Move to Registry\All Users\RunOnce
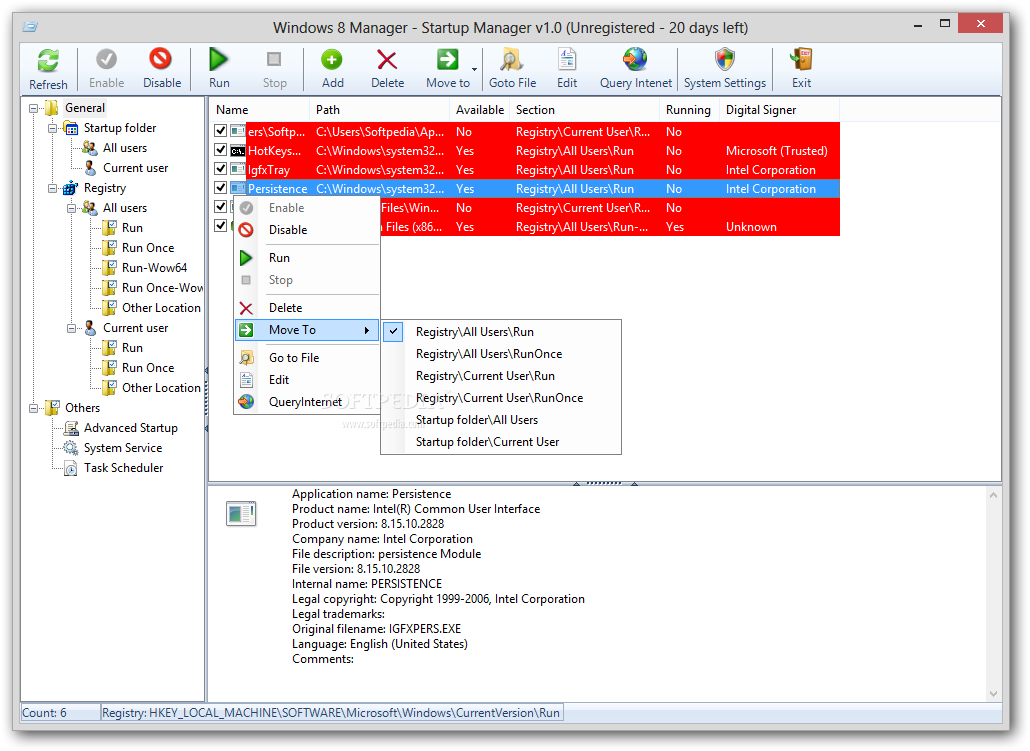1030x751 pixels. [x=501, y=353]
